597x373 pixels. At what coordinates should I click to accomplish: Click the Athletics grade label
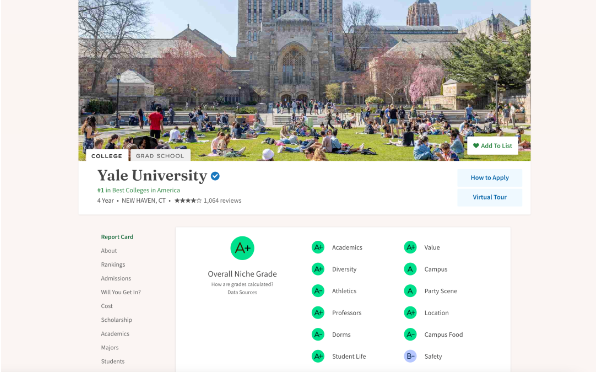click(344, 291)
